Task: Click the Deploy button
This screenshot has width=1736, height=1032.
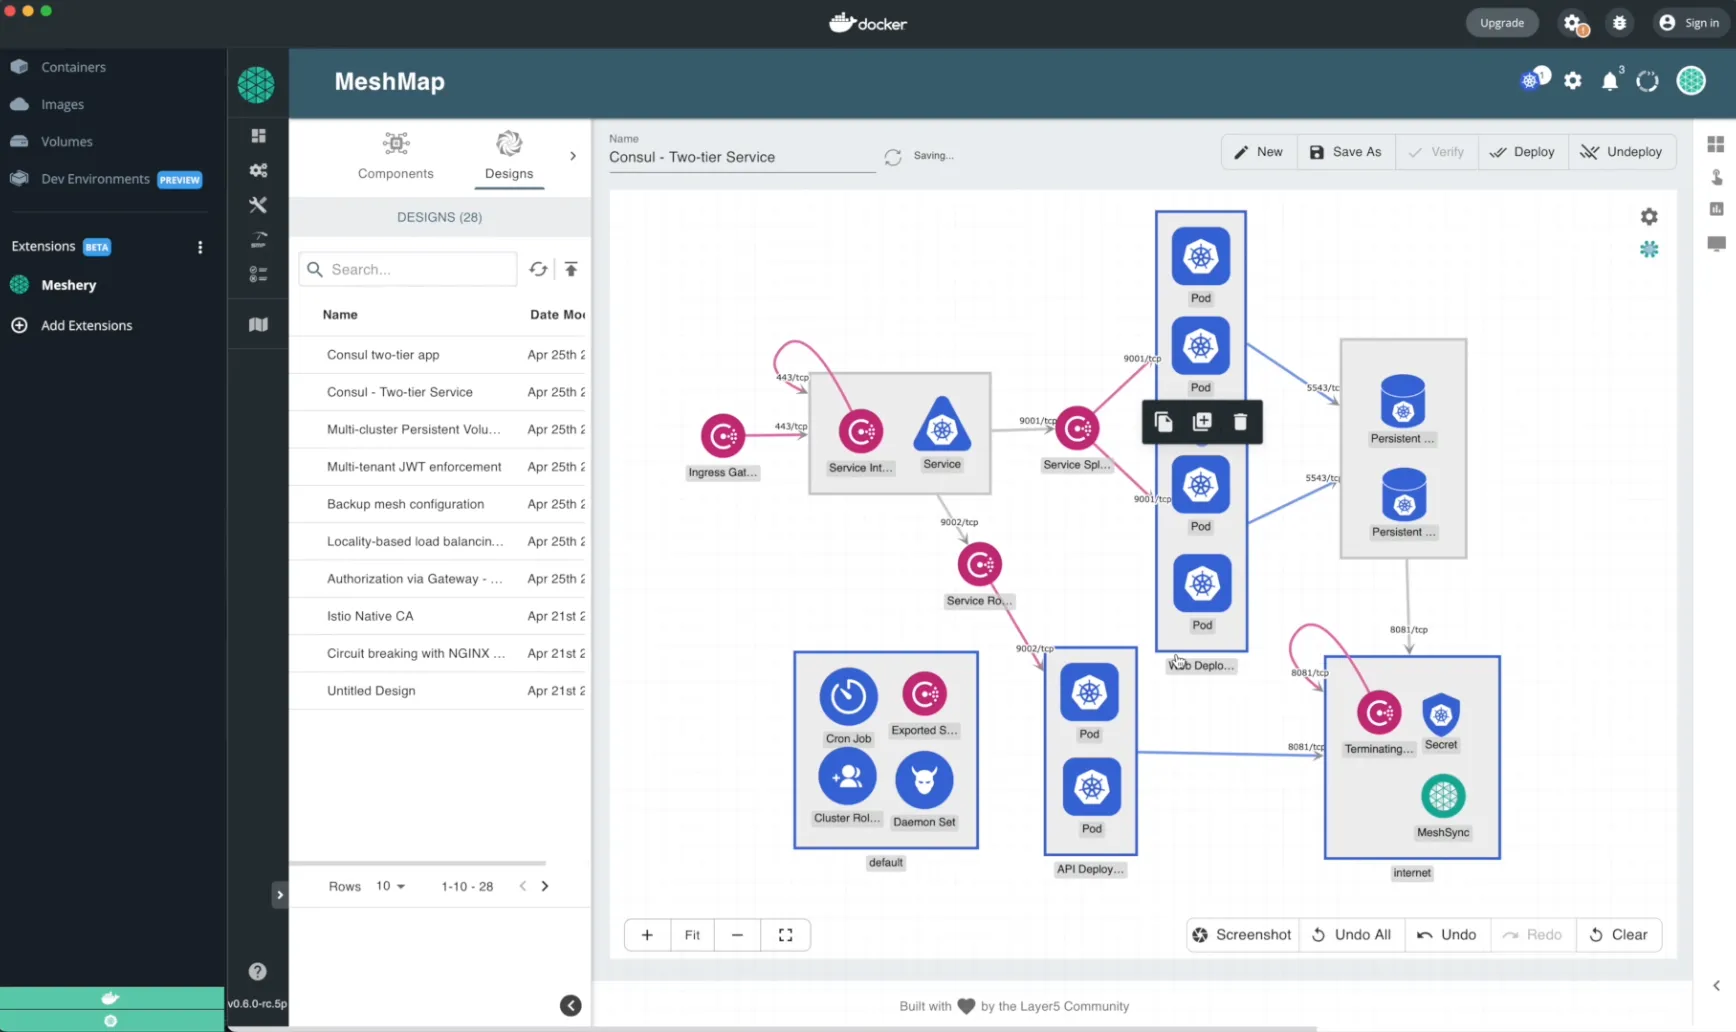Action: point(1522,151)
